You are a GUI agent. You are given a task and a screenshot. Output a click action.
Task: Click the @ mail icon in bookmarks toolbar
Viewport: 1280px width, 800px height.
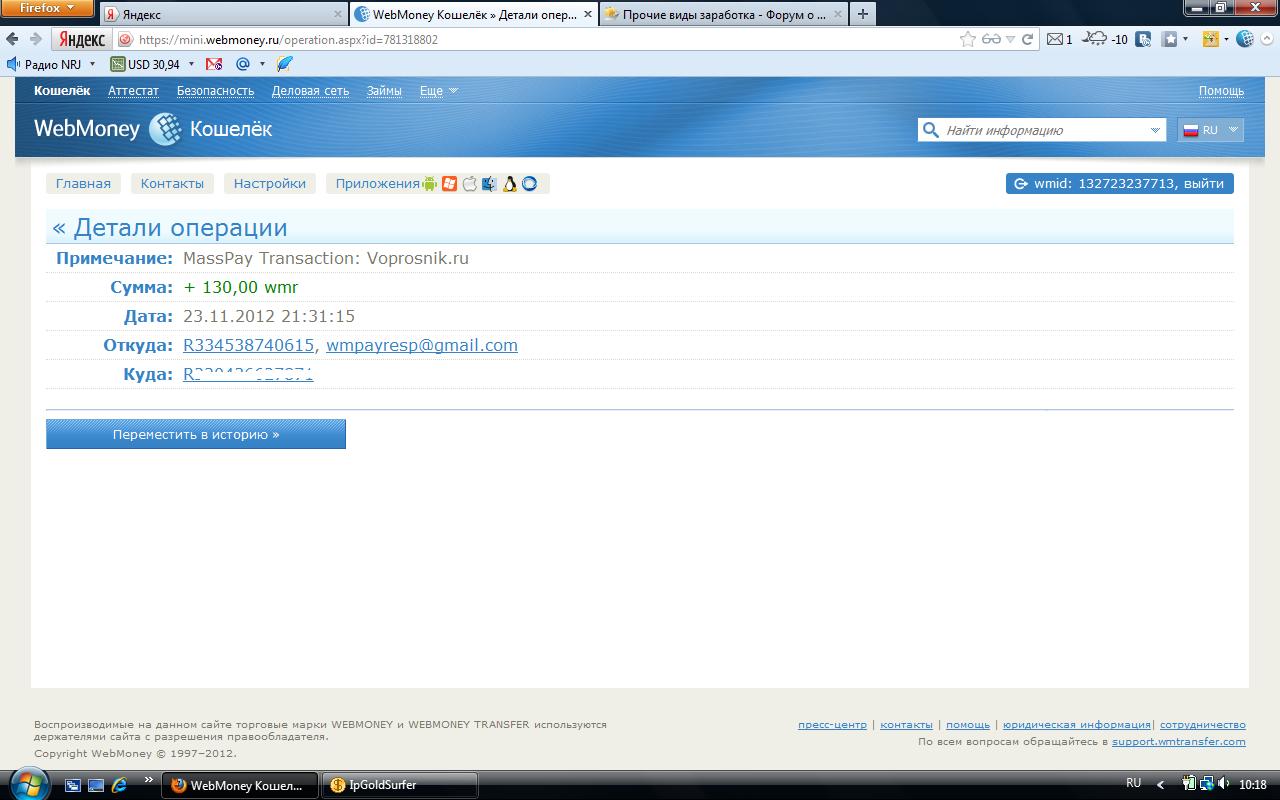pyautogui.click(x=242, y=64)
